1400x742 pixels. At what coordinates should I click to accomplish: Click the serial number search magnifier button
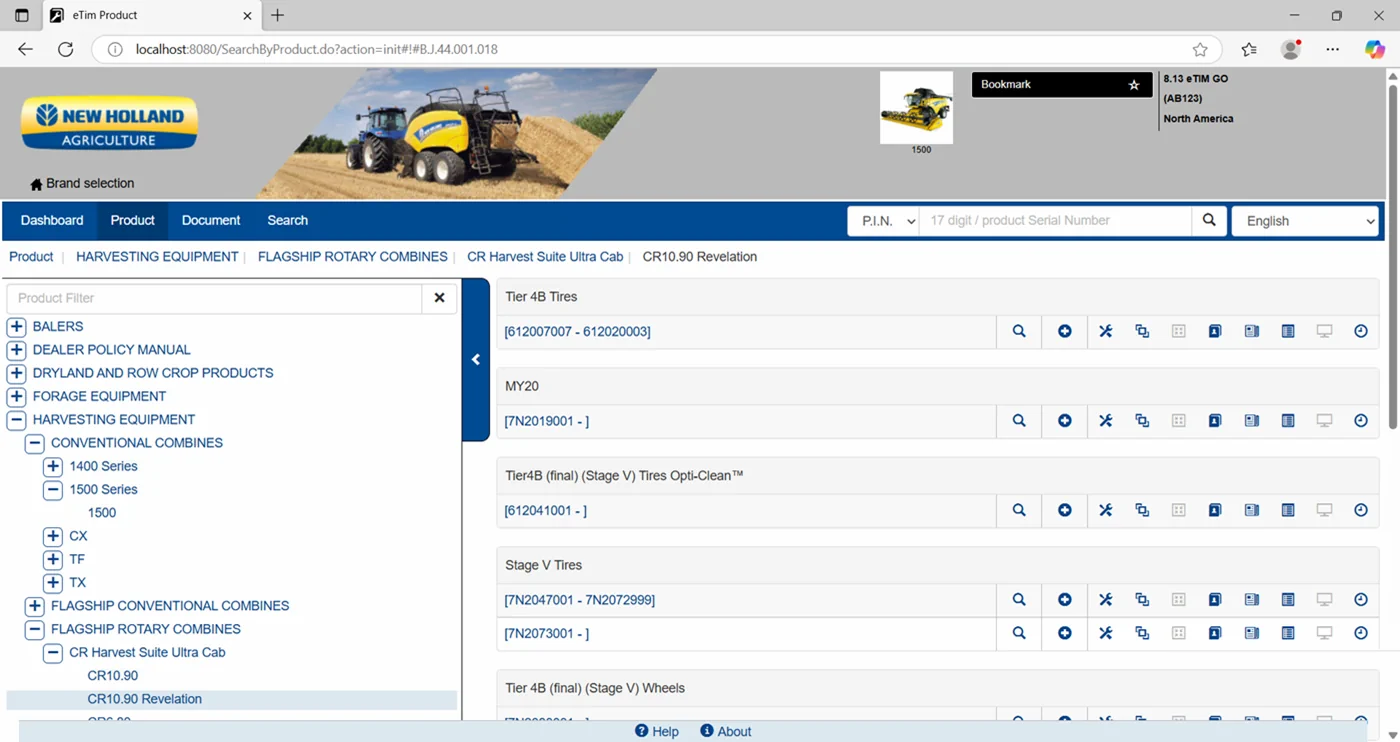pos(1209,220)
